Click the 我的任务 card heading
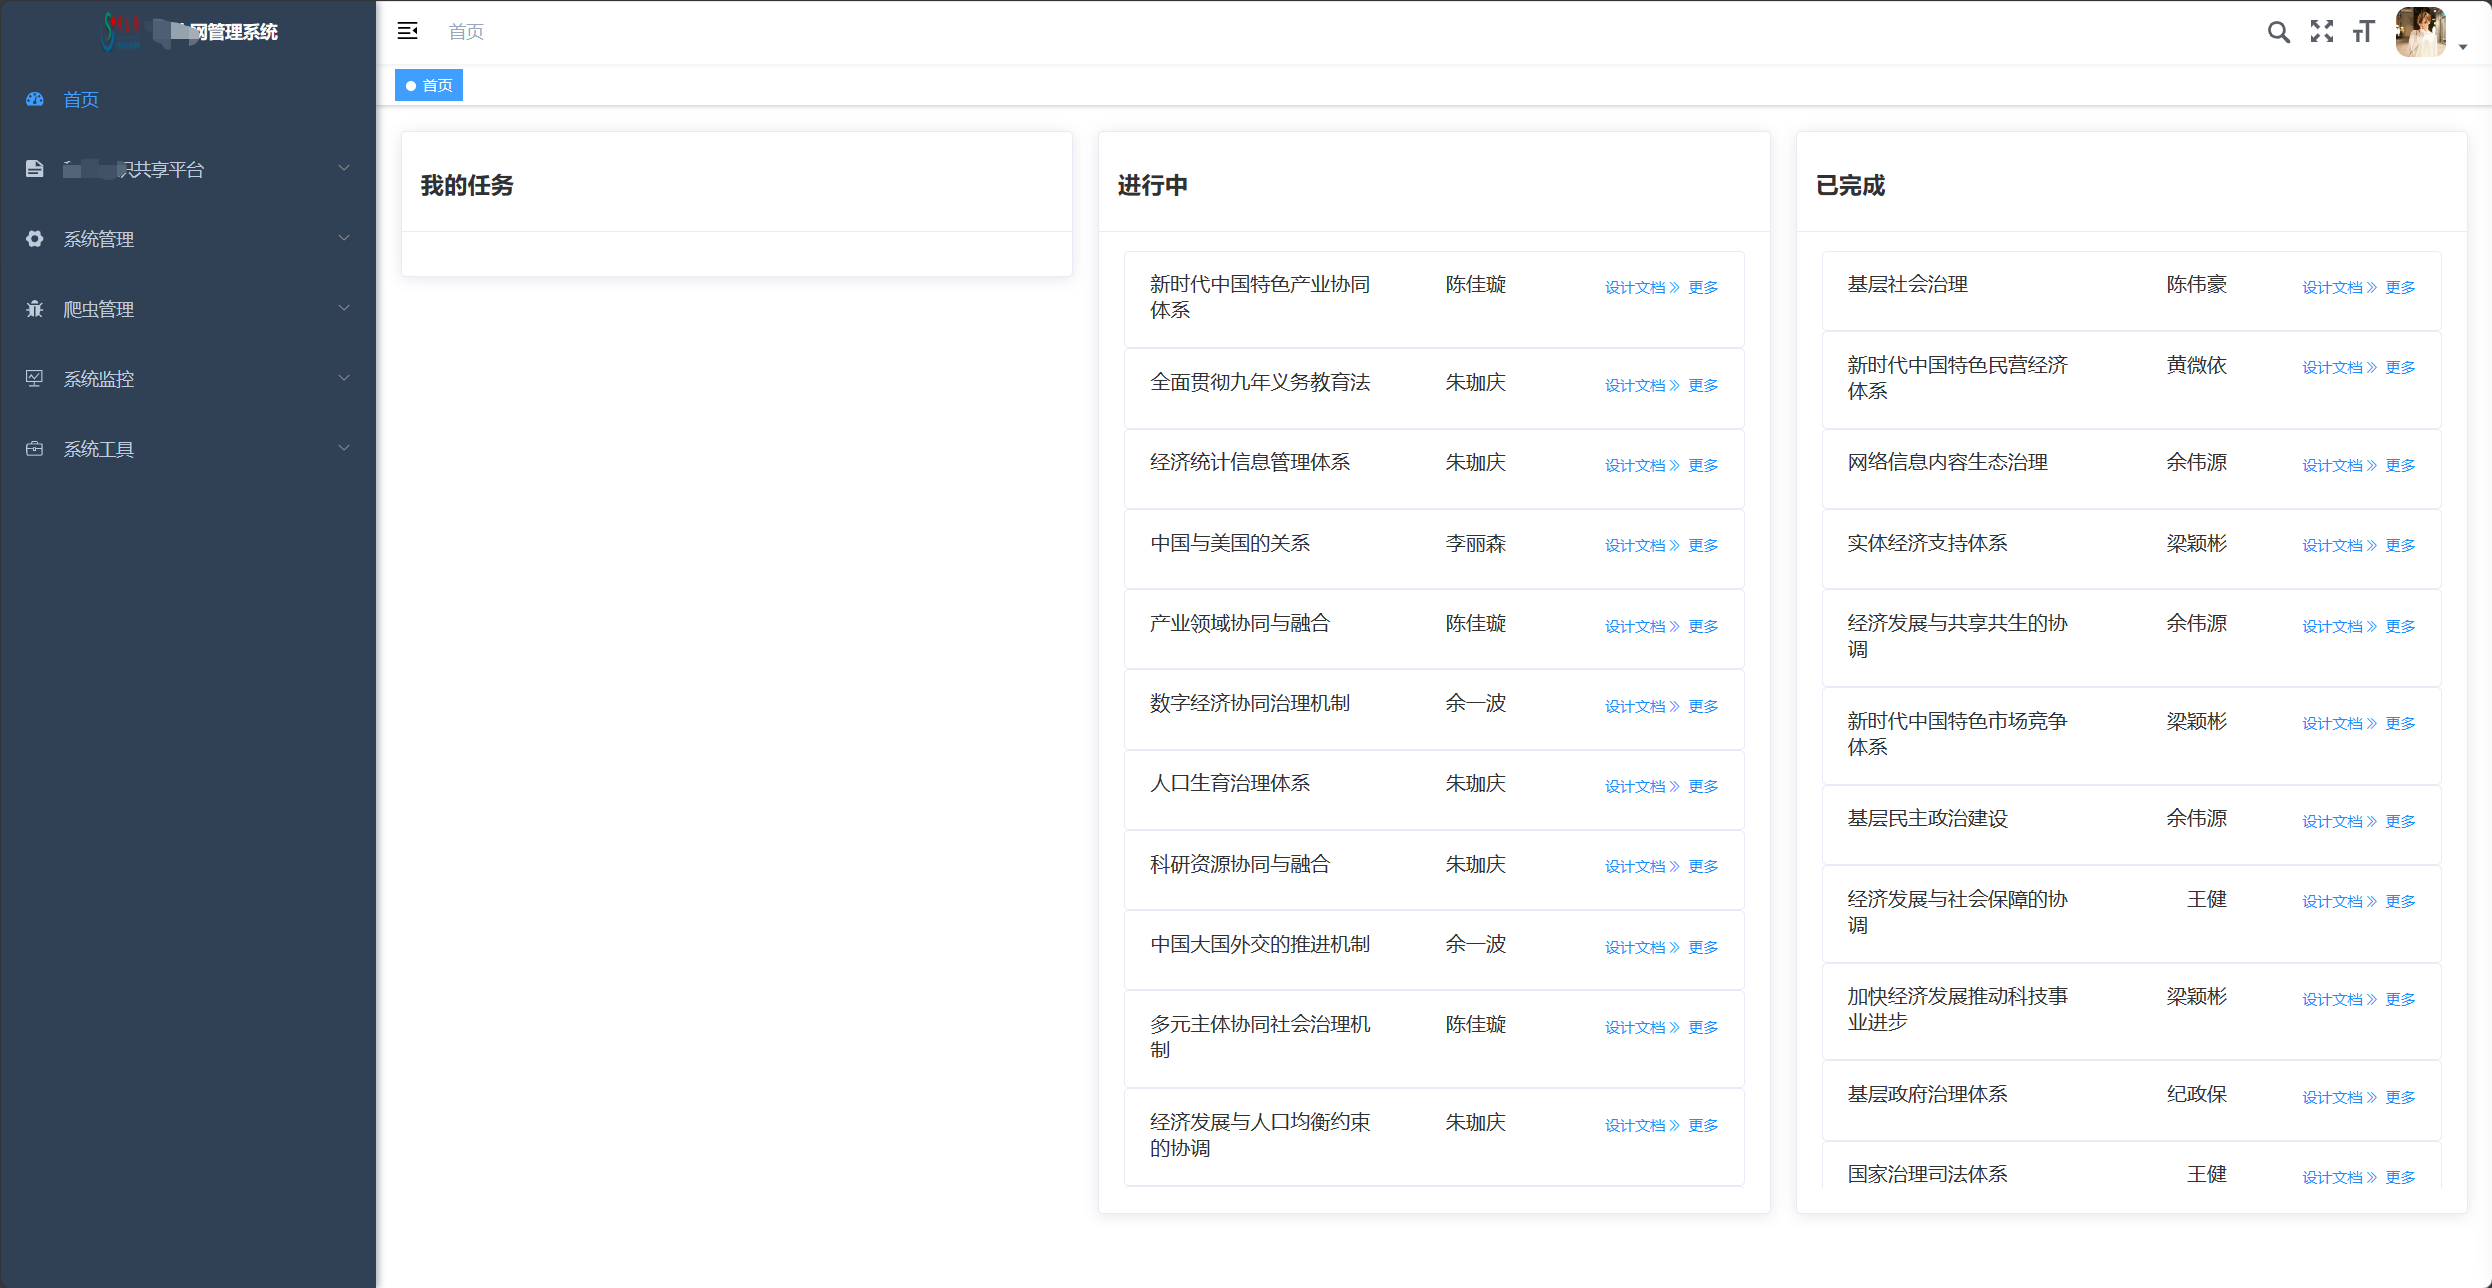Screen dimensions: 2492x1288 point(467,185)
